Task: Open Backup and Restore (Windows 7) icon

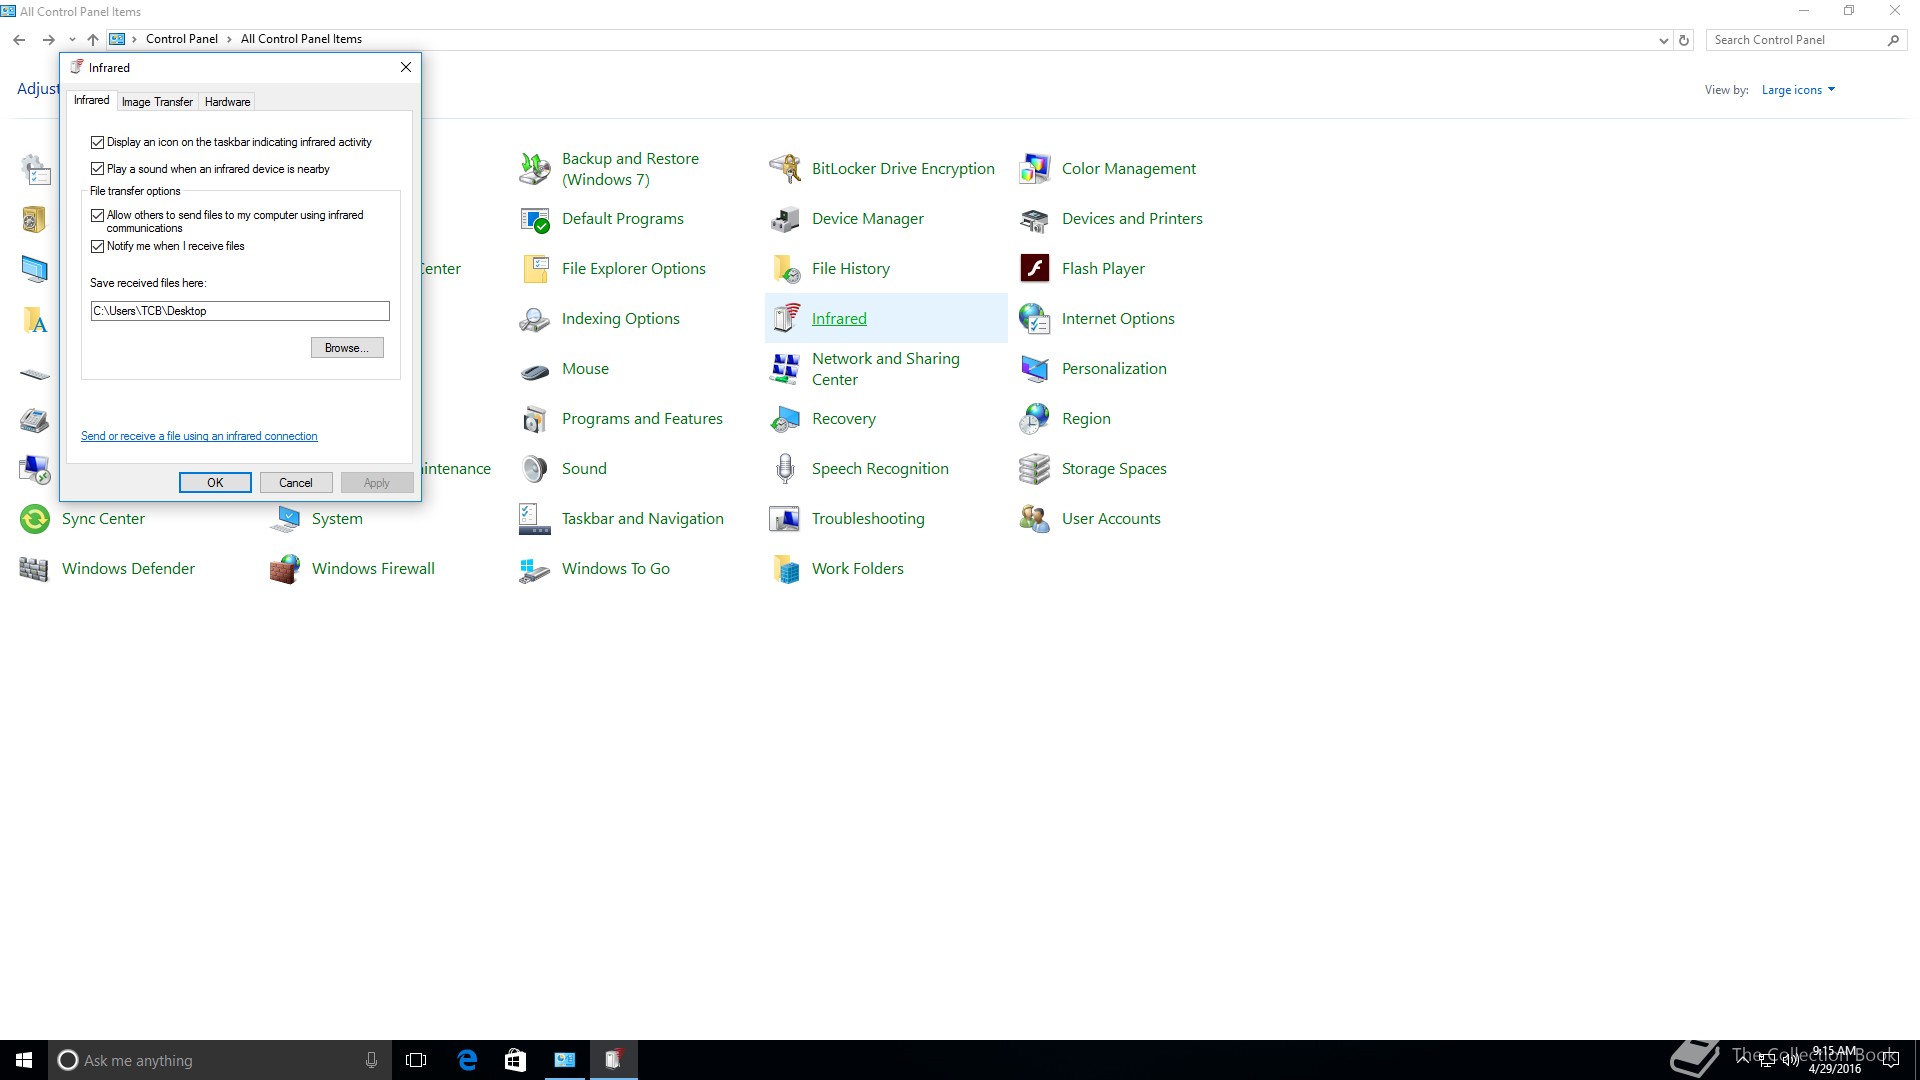Action: [535, 169]
